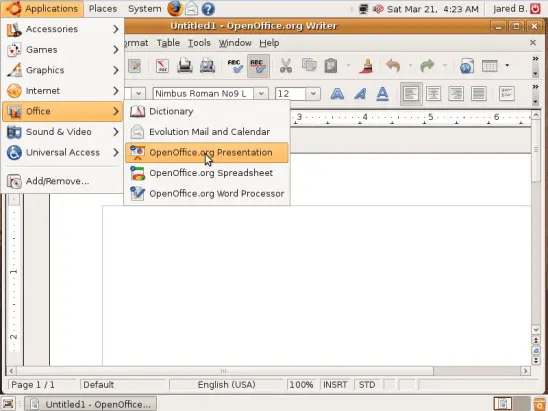The height and width of the screenshot is (411, 548).
Task: Click Untitled1 - OpenOffice taskbar button
Action: point(91,404)
